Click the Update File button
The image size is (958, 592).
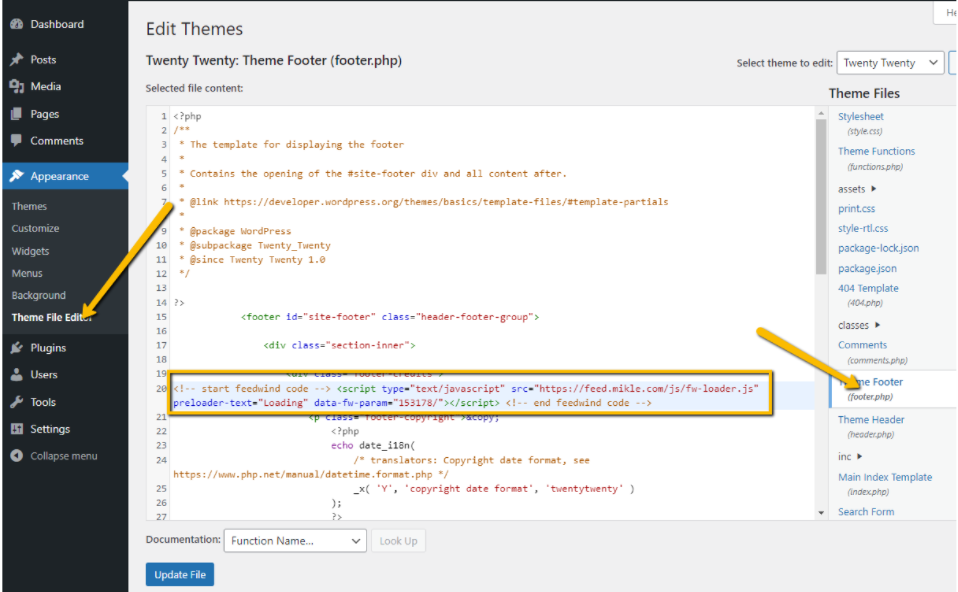coord(179,574)
